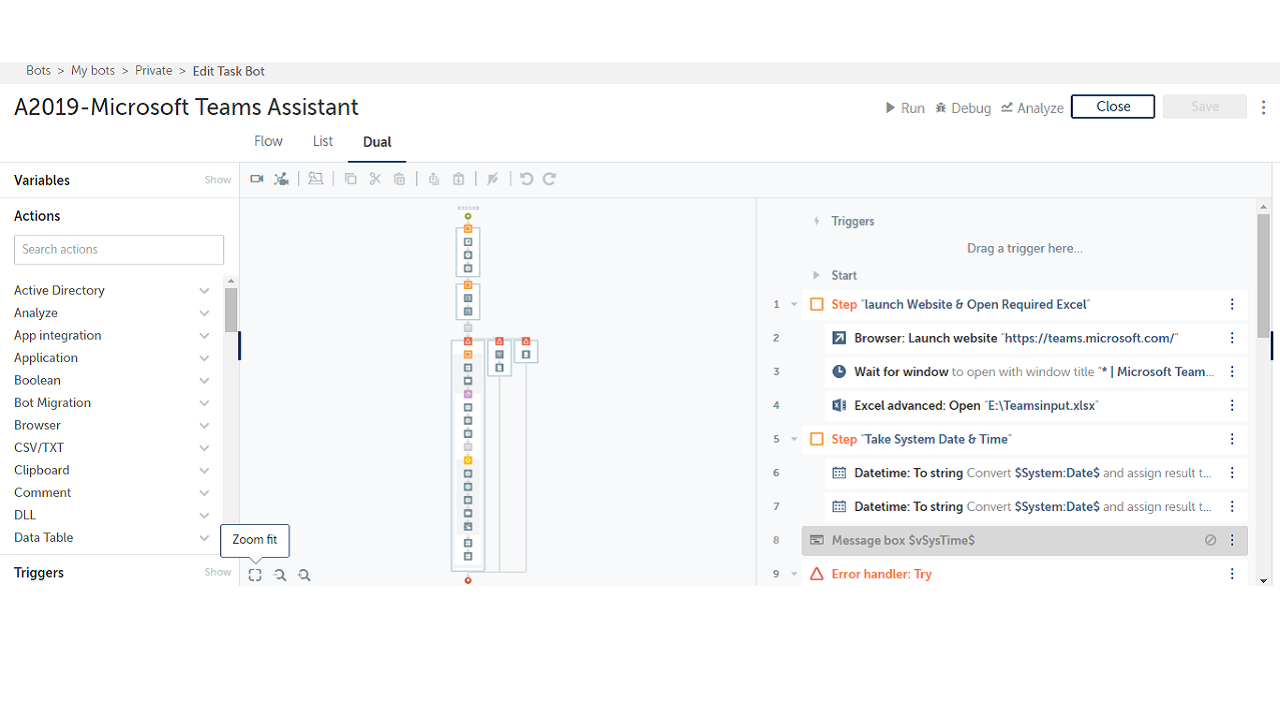Collapse the 'Take System Date & Time' step

[794, 439]
